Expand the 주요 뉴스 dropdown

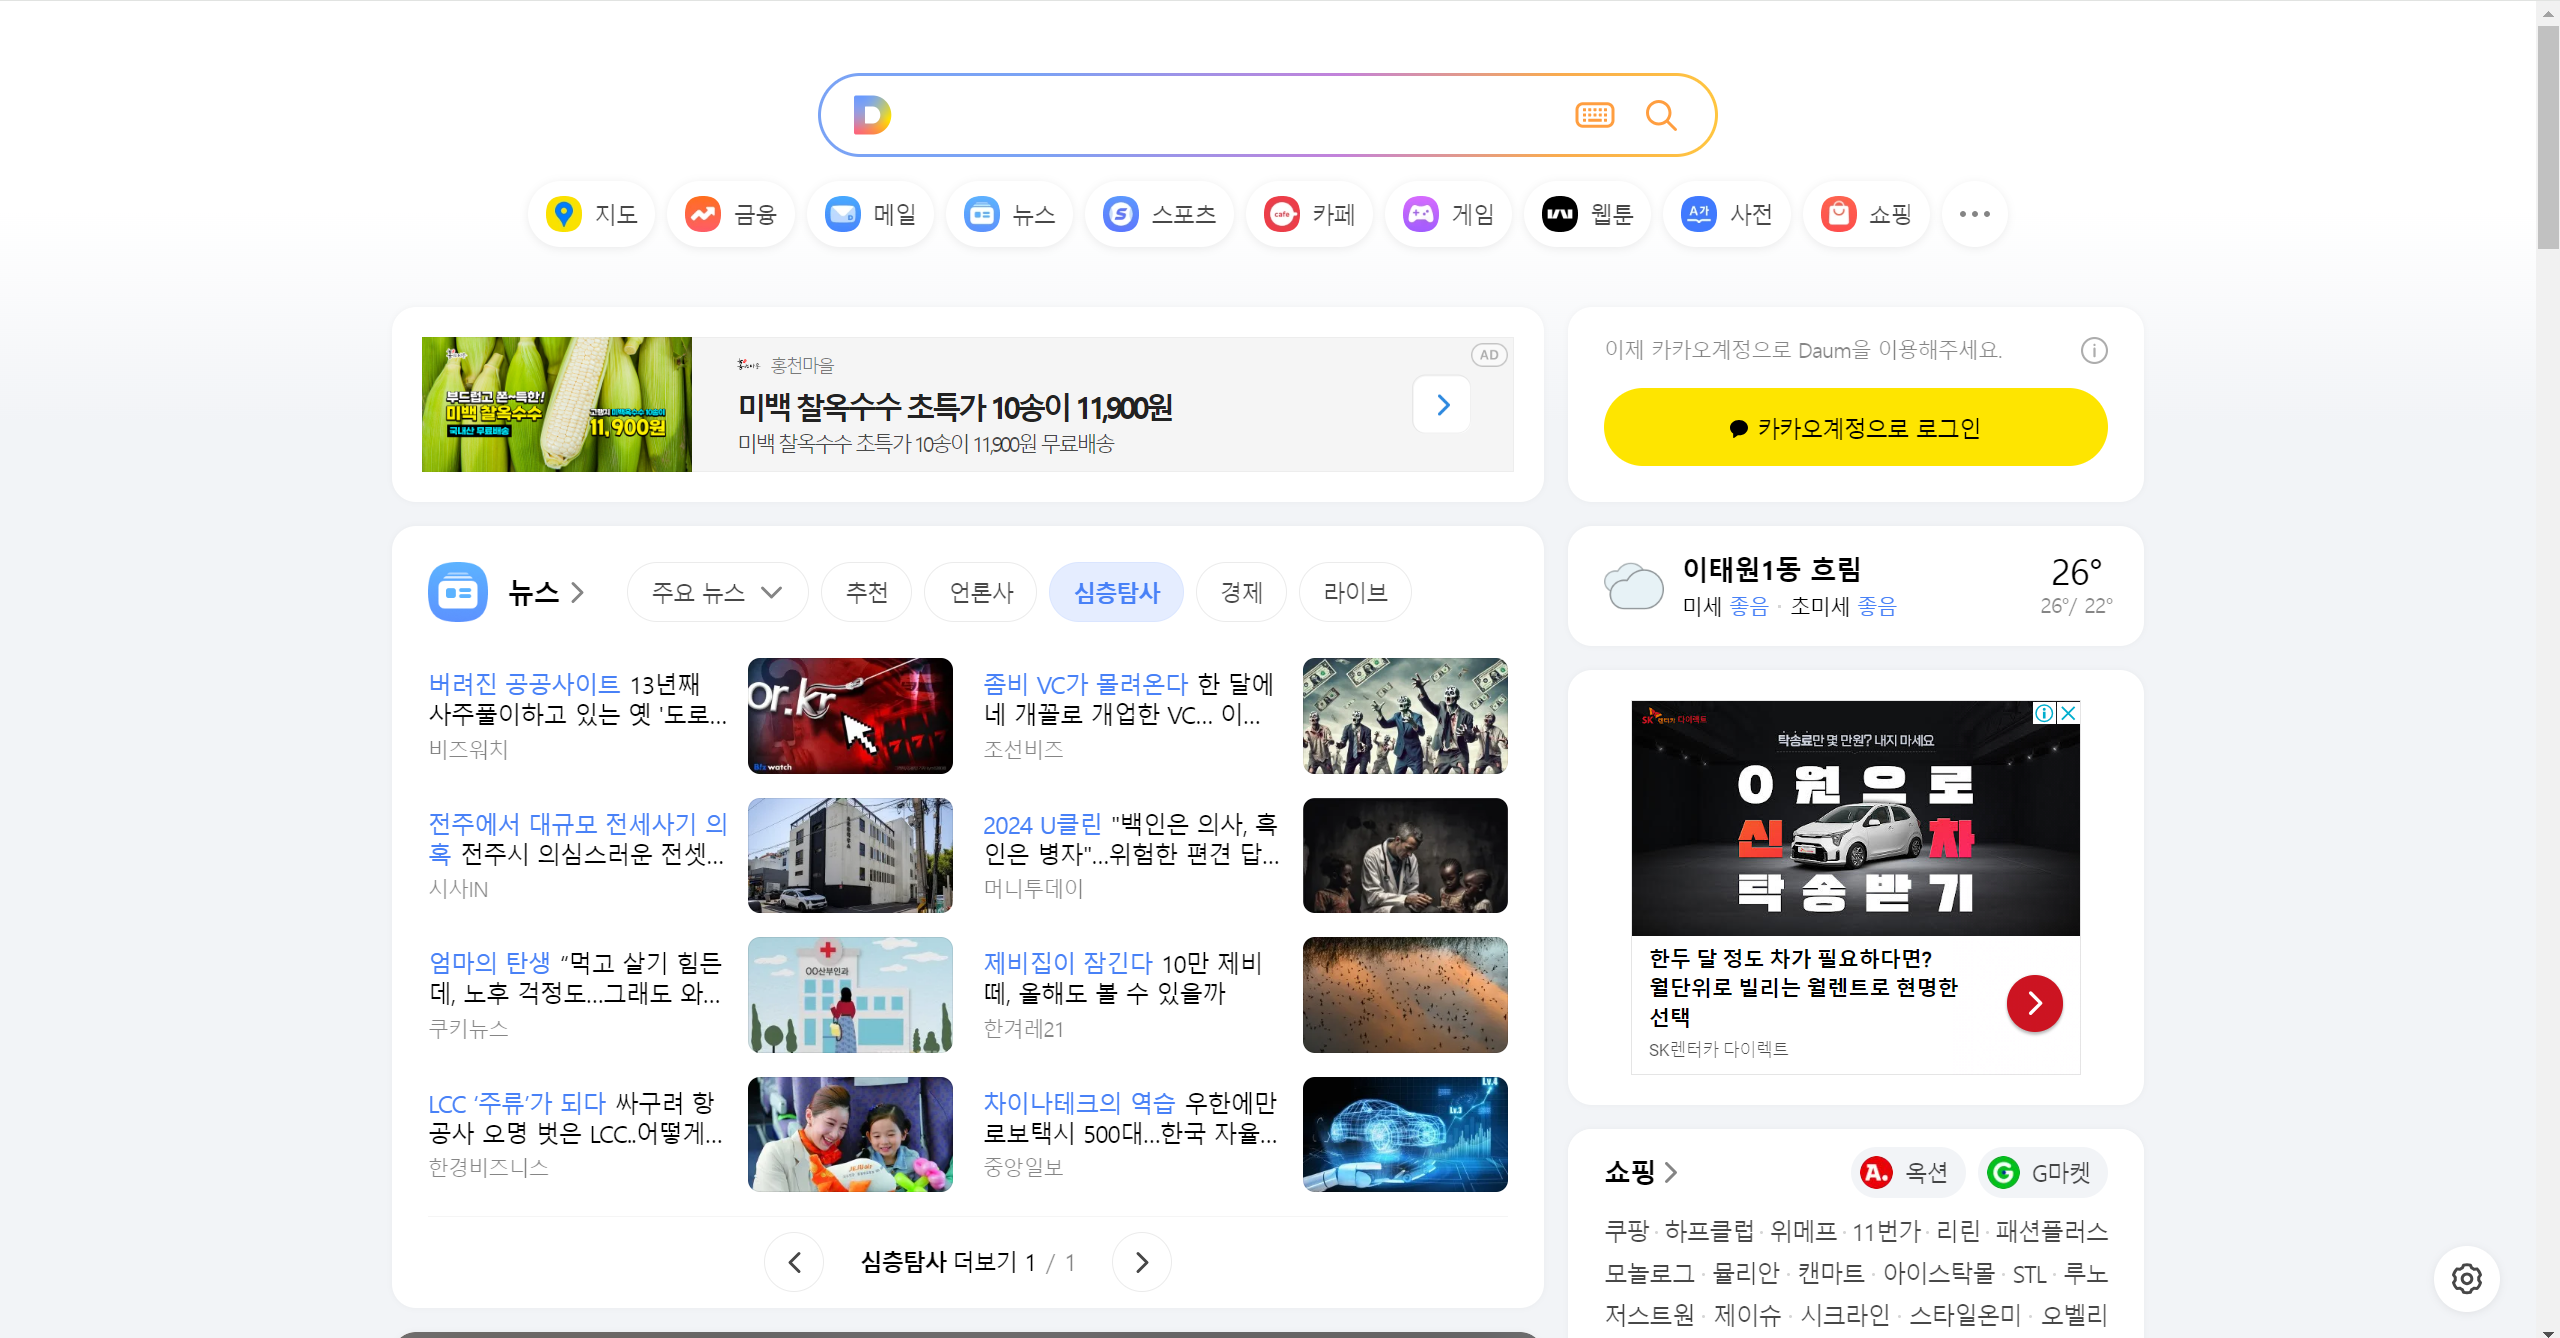click(x=717, y=592)
